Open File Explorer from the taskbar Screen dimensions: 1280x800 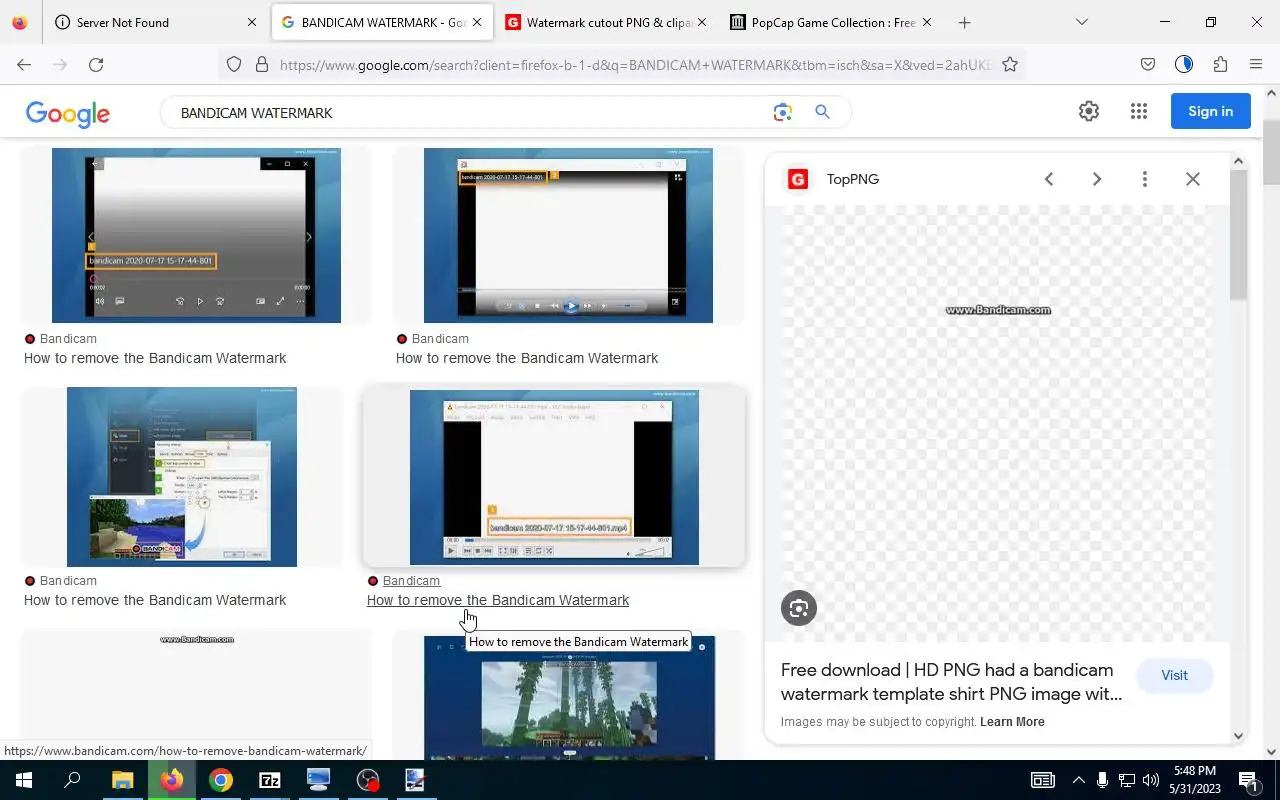click(x=122, y=780)
